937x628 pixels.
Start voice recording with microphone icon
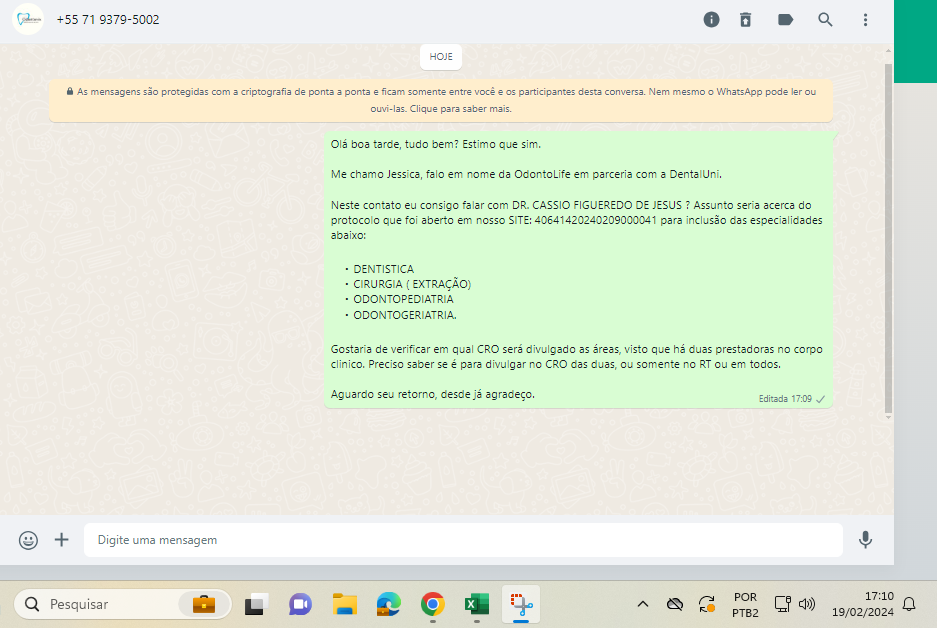865,540
